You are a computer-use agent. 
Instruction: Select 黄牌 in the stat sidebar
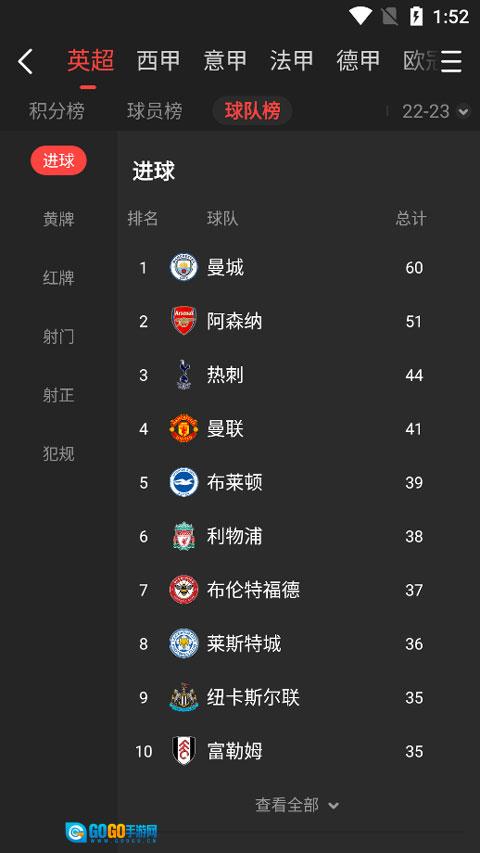(58, 219)
